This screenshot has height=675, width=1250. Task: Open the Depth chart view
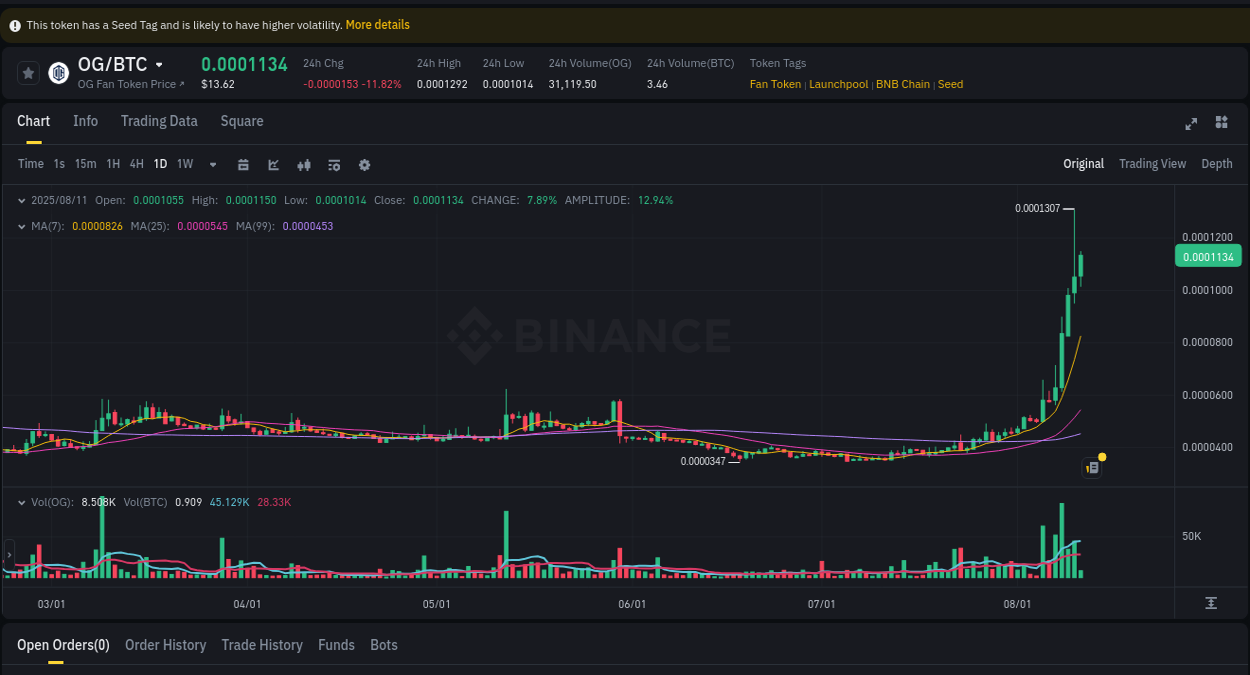(x=1216, y=163)
